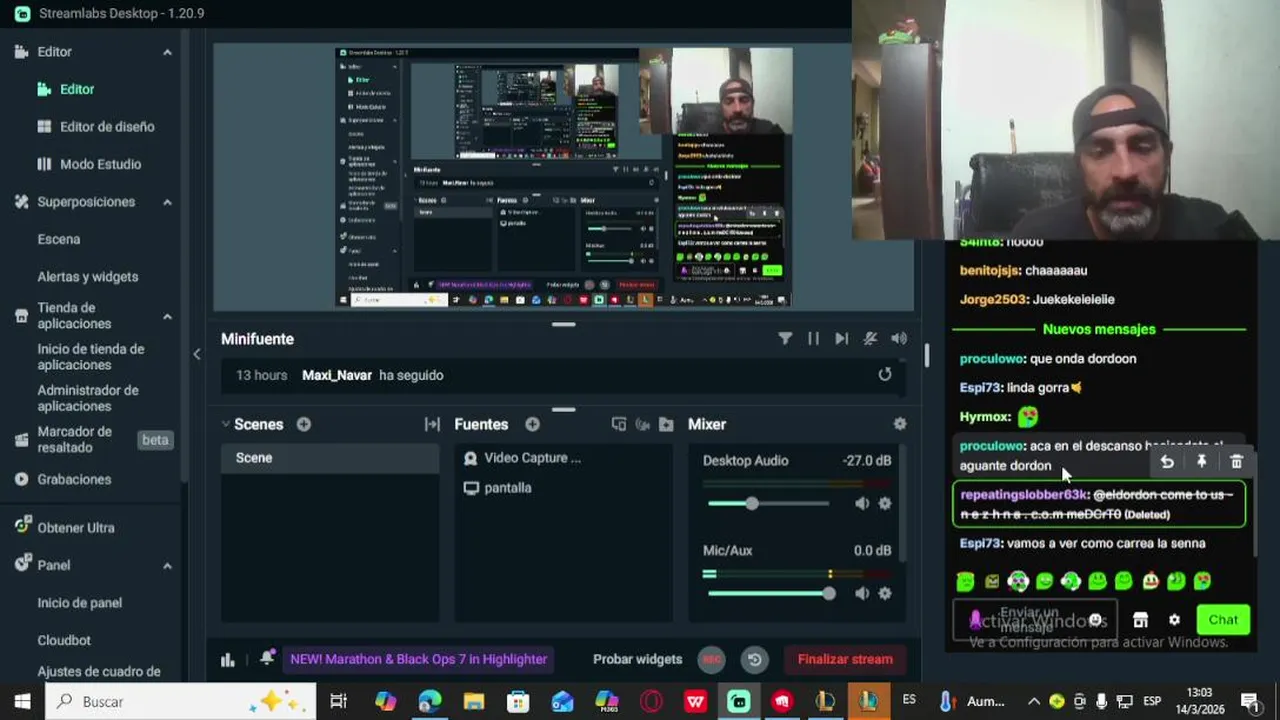
Task: Open the Mixer settings gear
Action: [x=900, y=424]
